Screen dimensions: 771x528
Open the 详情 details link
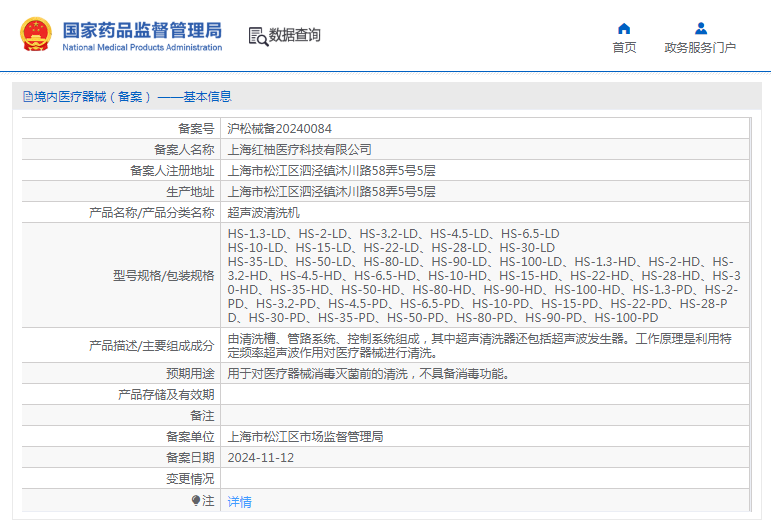[x=239, y=501]
